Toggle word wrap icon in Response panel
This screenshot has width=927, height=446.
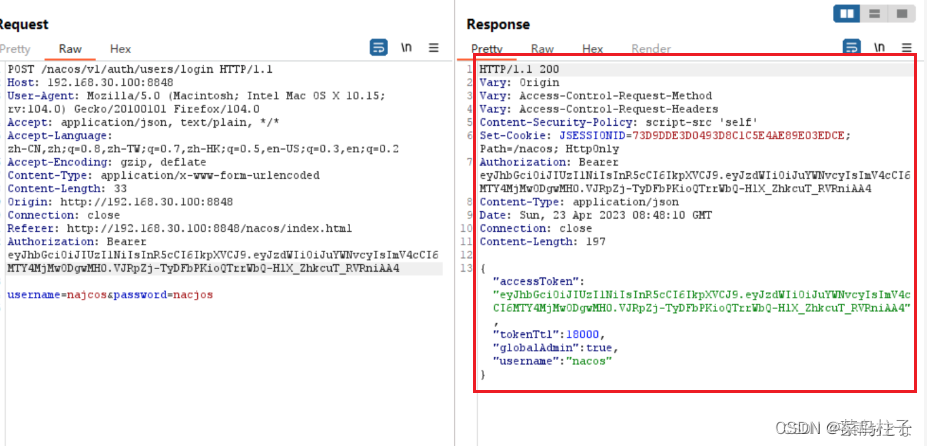(x=851, y=48)
